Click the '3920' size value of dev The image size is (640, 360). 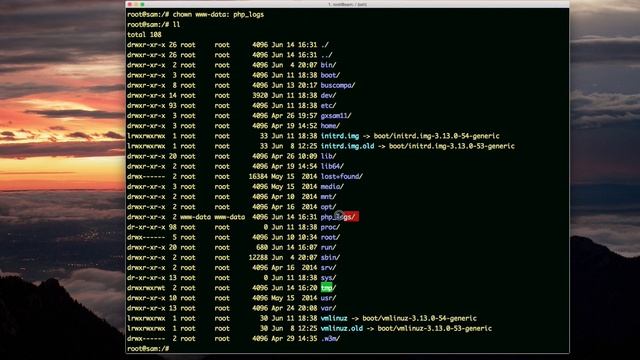pos(260,96)
